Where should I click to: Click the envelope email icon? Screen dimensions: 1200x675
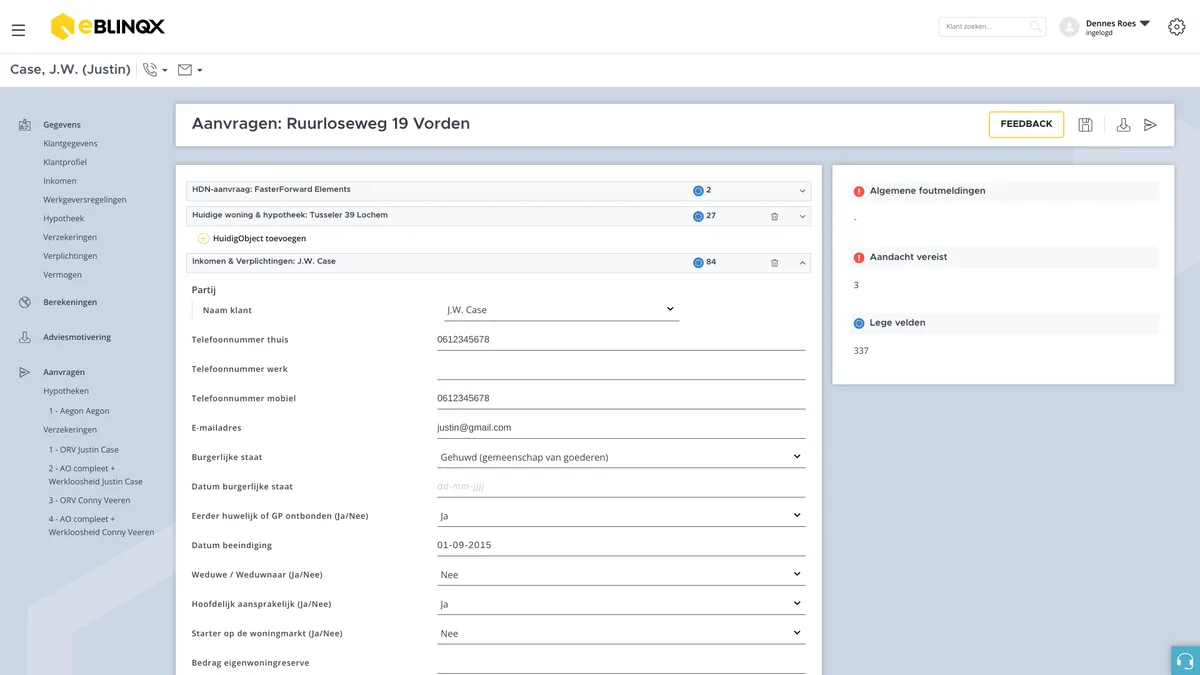click(185, 70)
